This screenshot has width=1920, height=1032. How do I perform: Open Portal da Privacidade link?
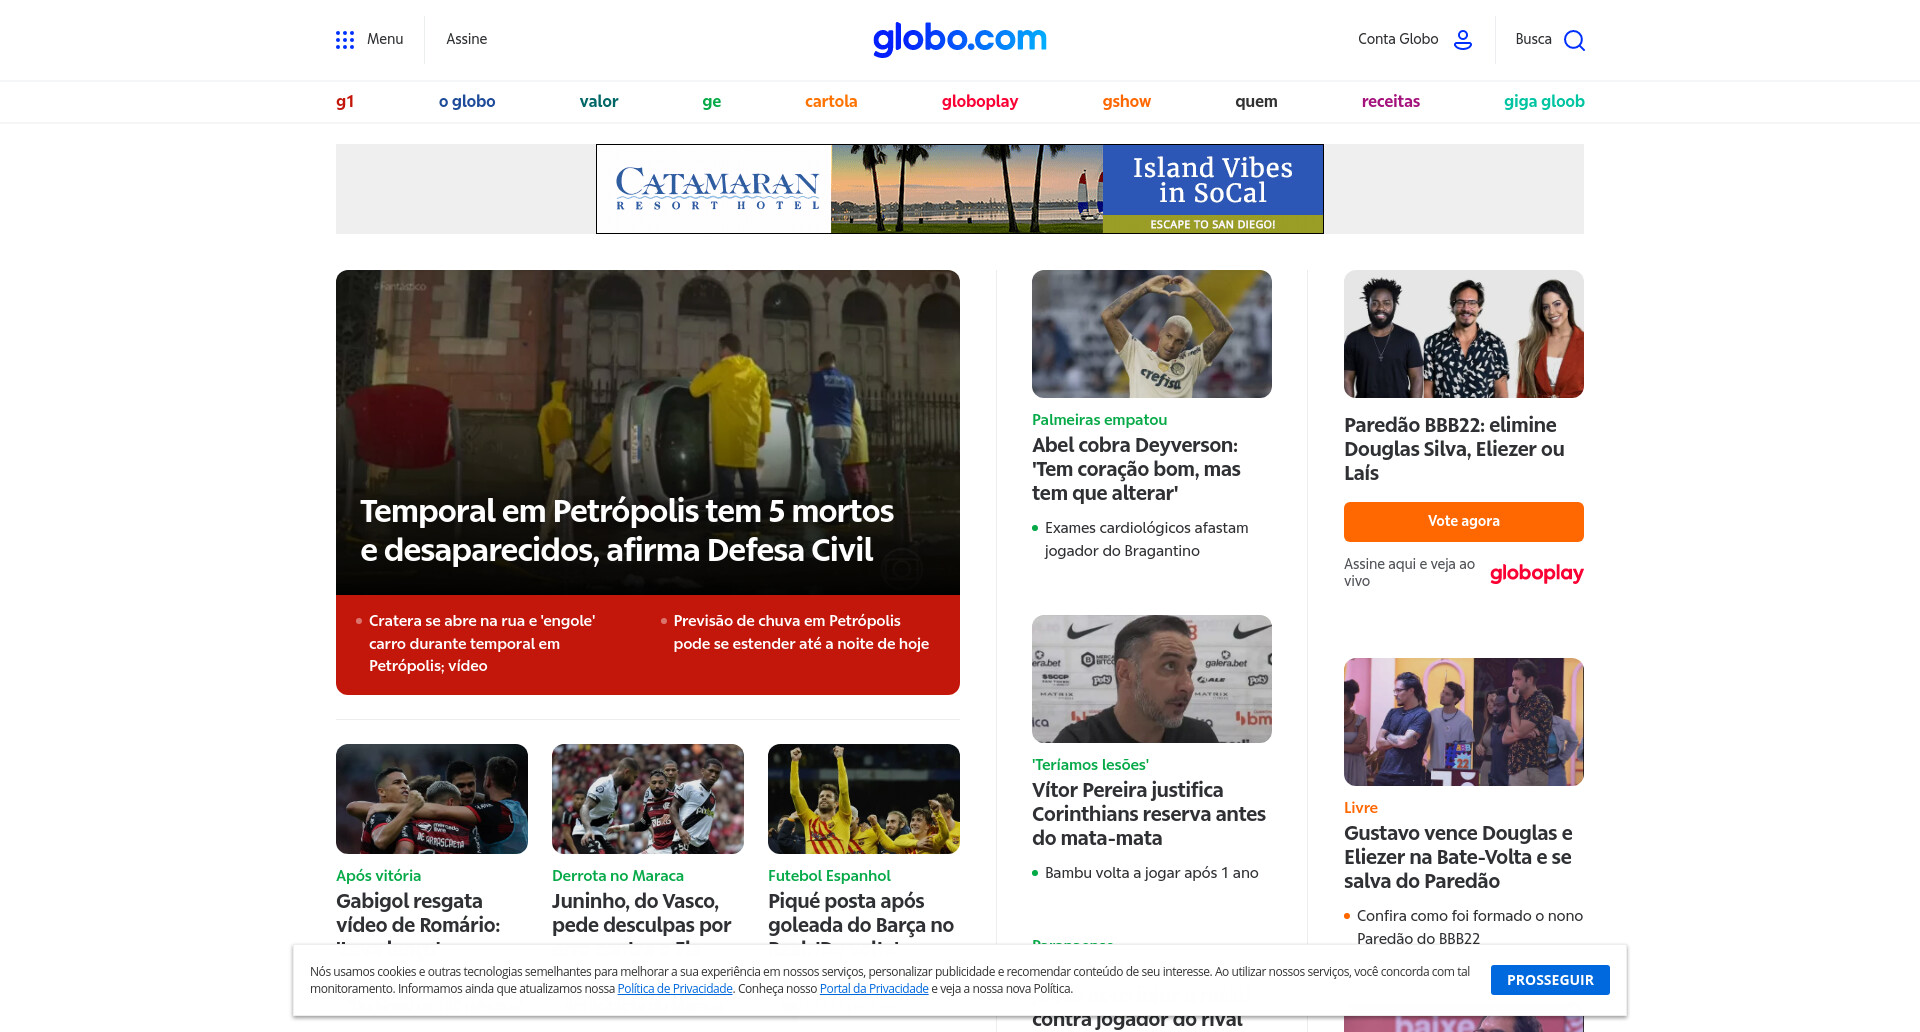point(874,989)
